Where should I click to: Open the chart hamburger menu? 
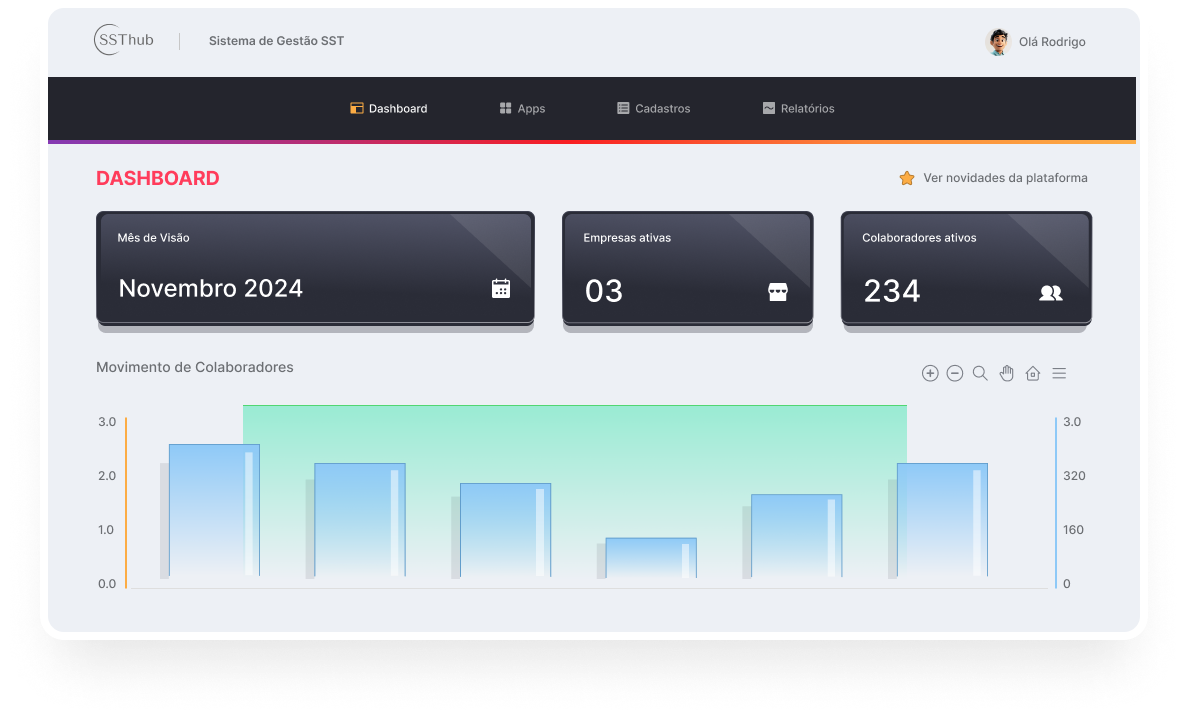point(1059,373)
